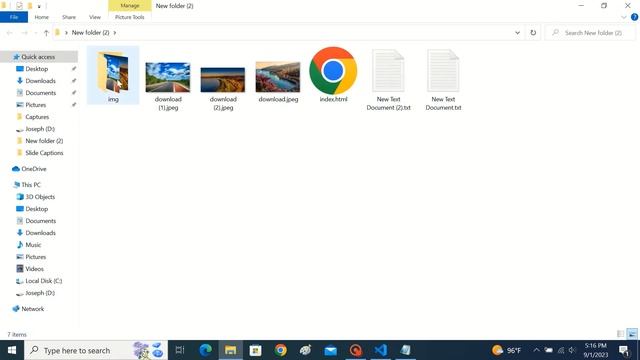Open pinned Desktop under Quick access
Screen dimensions: 640x360
tap(37, 69)
